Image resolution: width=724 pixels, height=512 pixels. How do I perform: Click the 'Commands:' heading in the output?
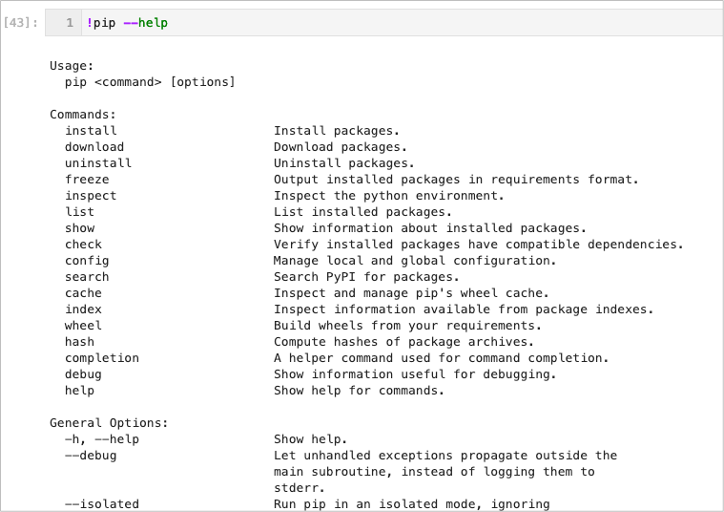pyautogui.click(x=83, y=115)
